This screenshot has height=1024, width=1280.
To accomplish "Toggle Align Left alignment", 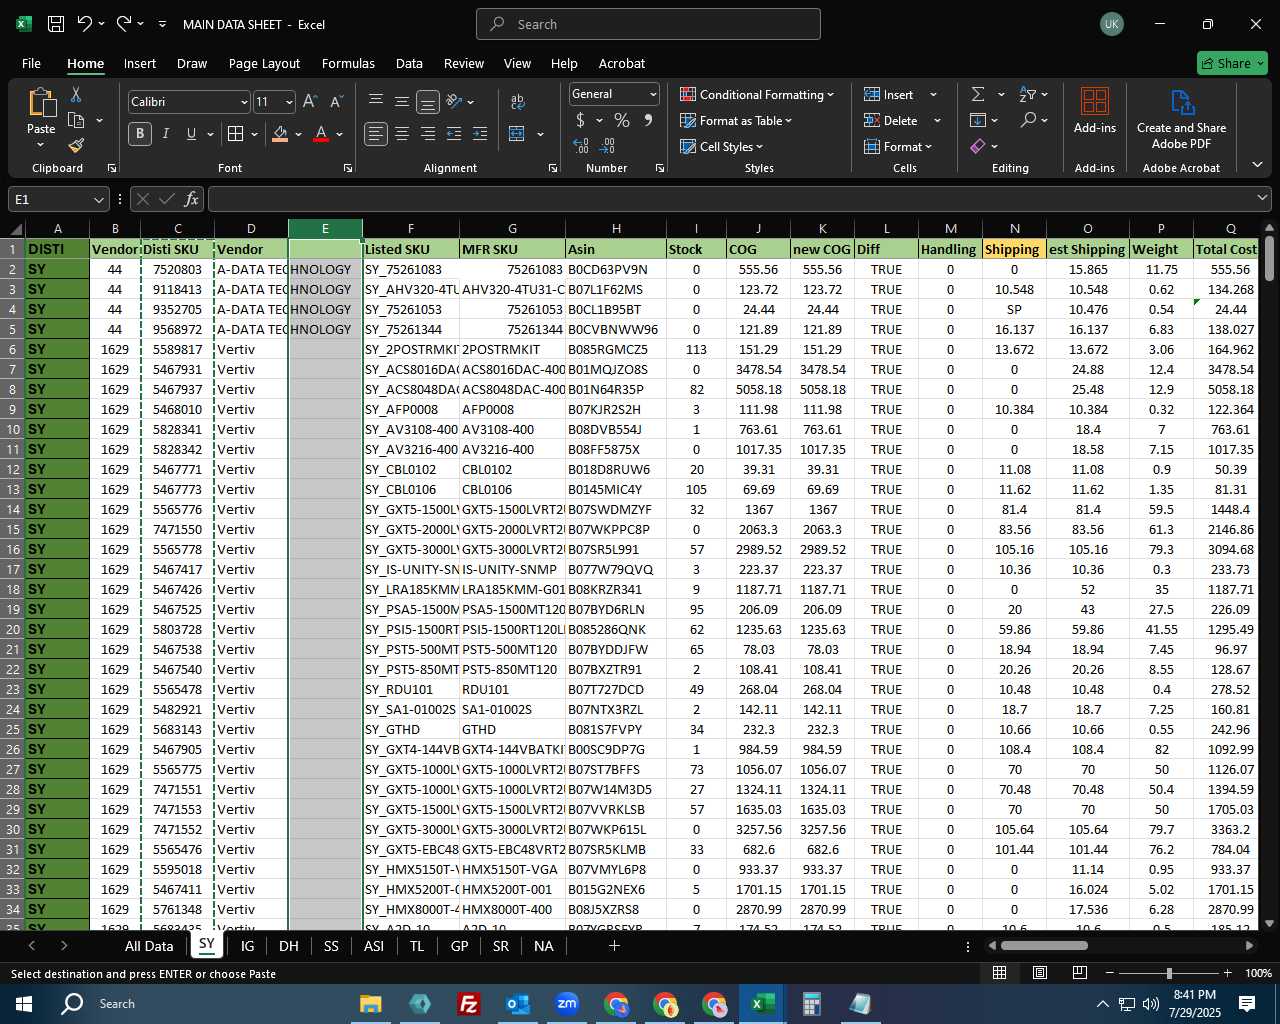I will point(376,134).
